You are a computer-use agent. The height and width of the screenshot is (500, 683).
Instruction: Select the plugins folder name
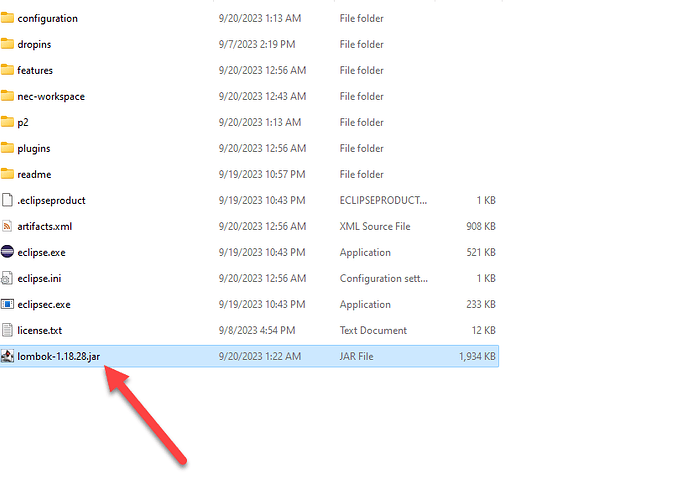pos(34,149)
